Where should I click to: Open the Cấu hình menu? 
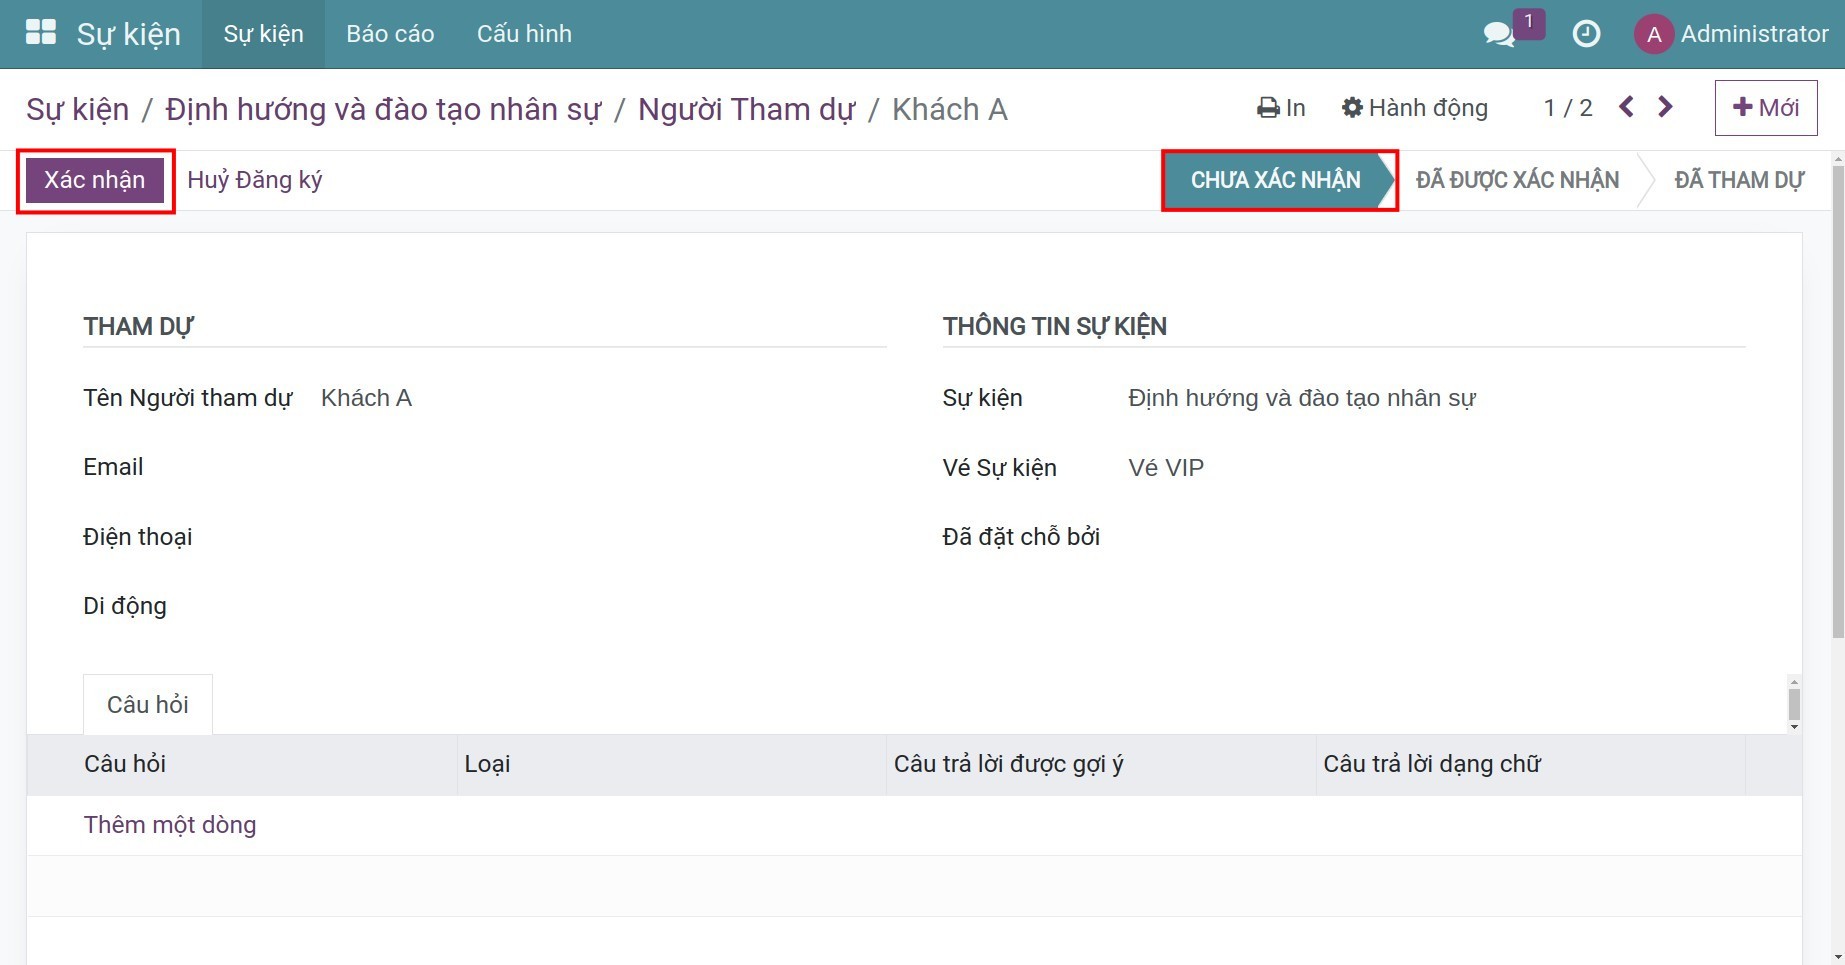tap(524, 33)
